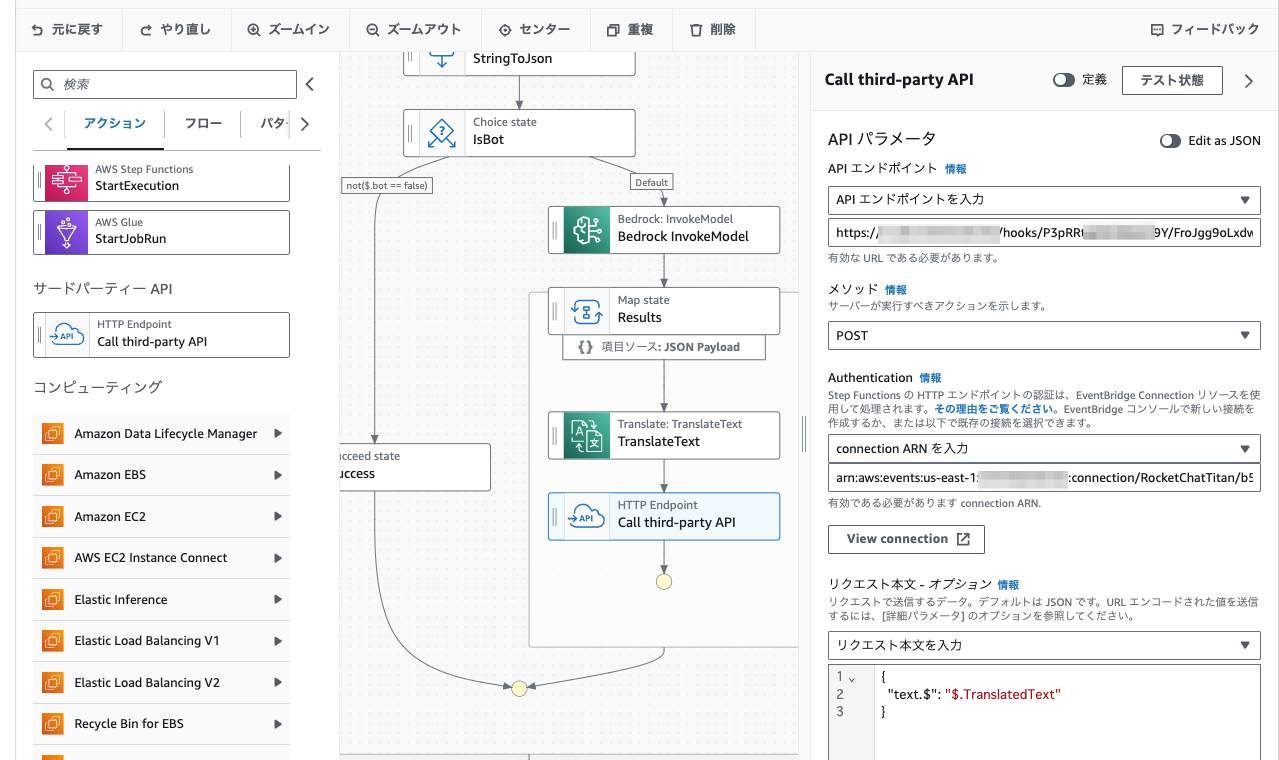
Task: Click the ズームアウト zoom out button
Action: coord(414,30)
